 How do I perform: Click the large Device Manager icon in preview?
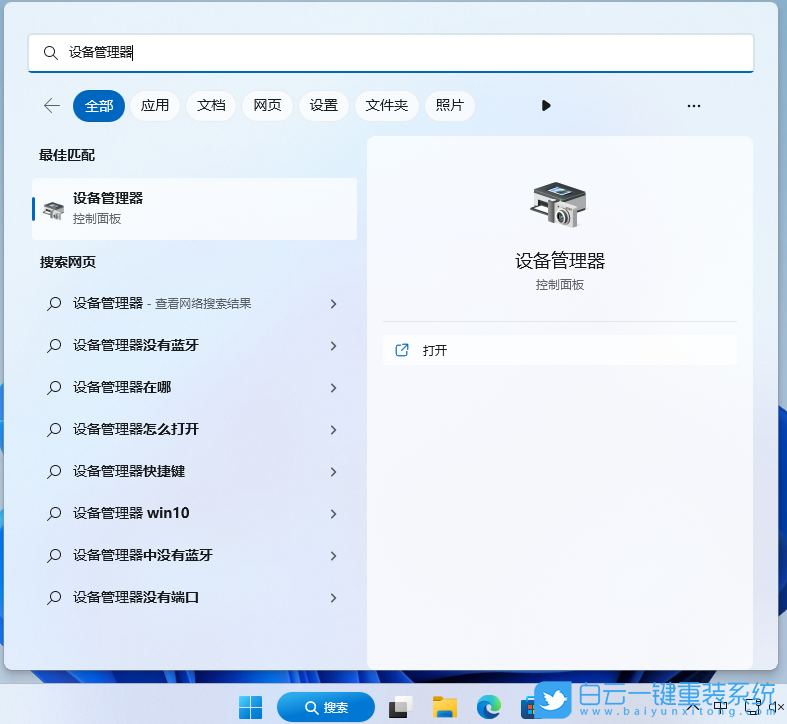559,204
